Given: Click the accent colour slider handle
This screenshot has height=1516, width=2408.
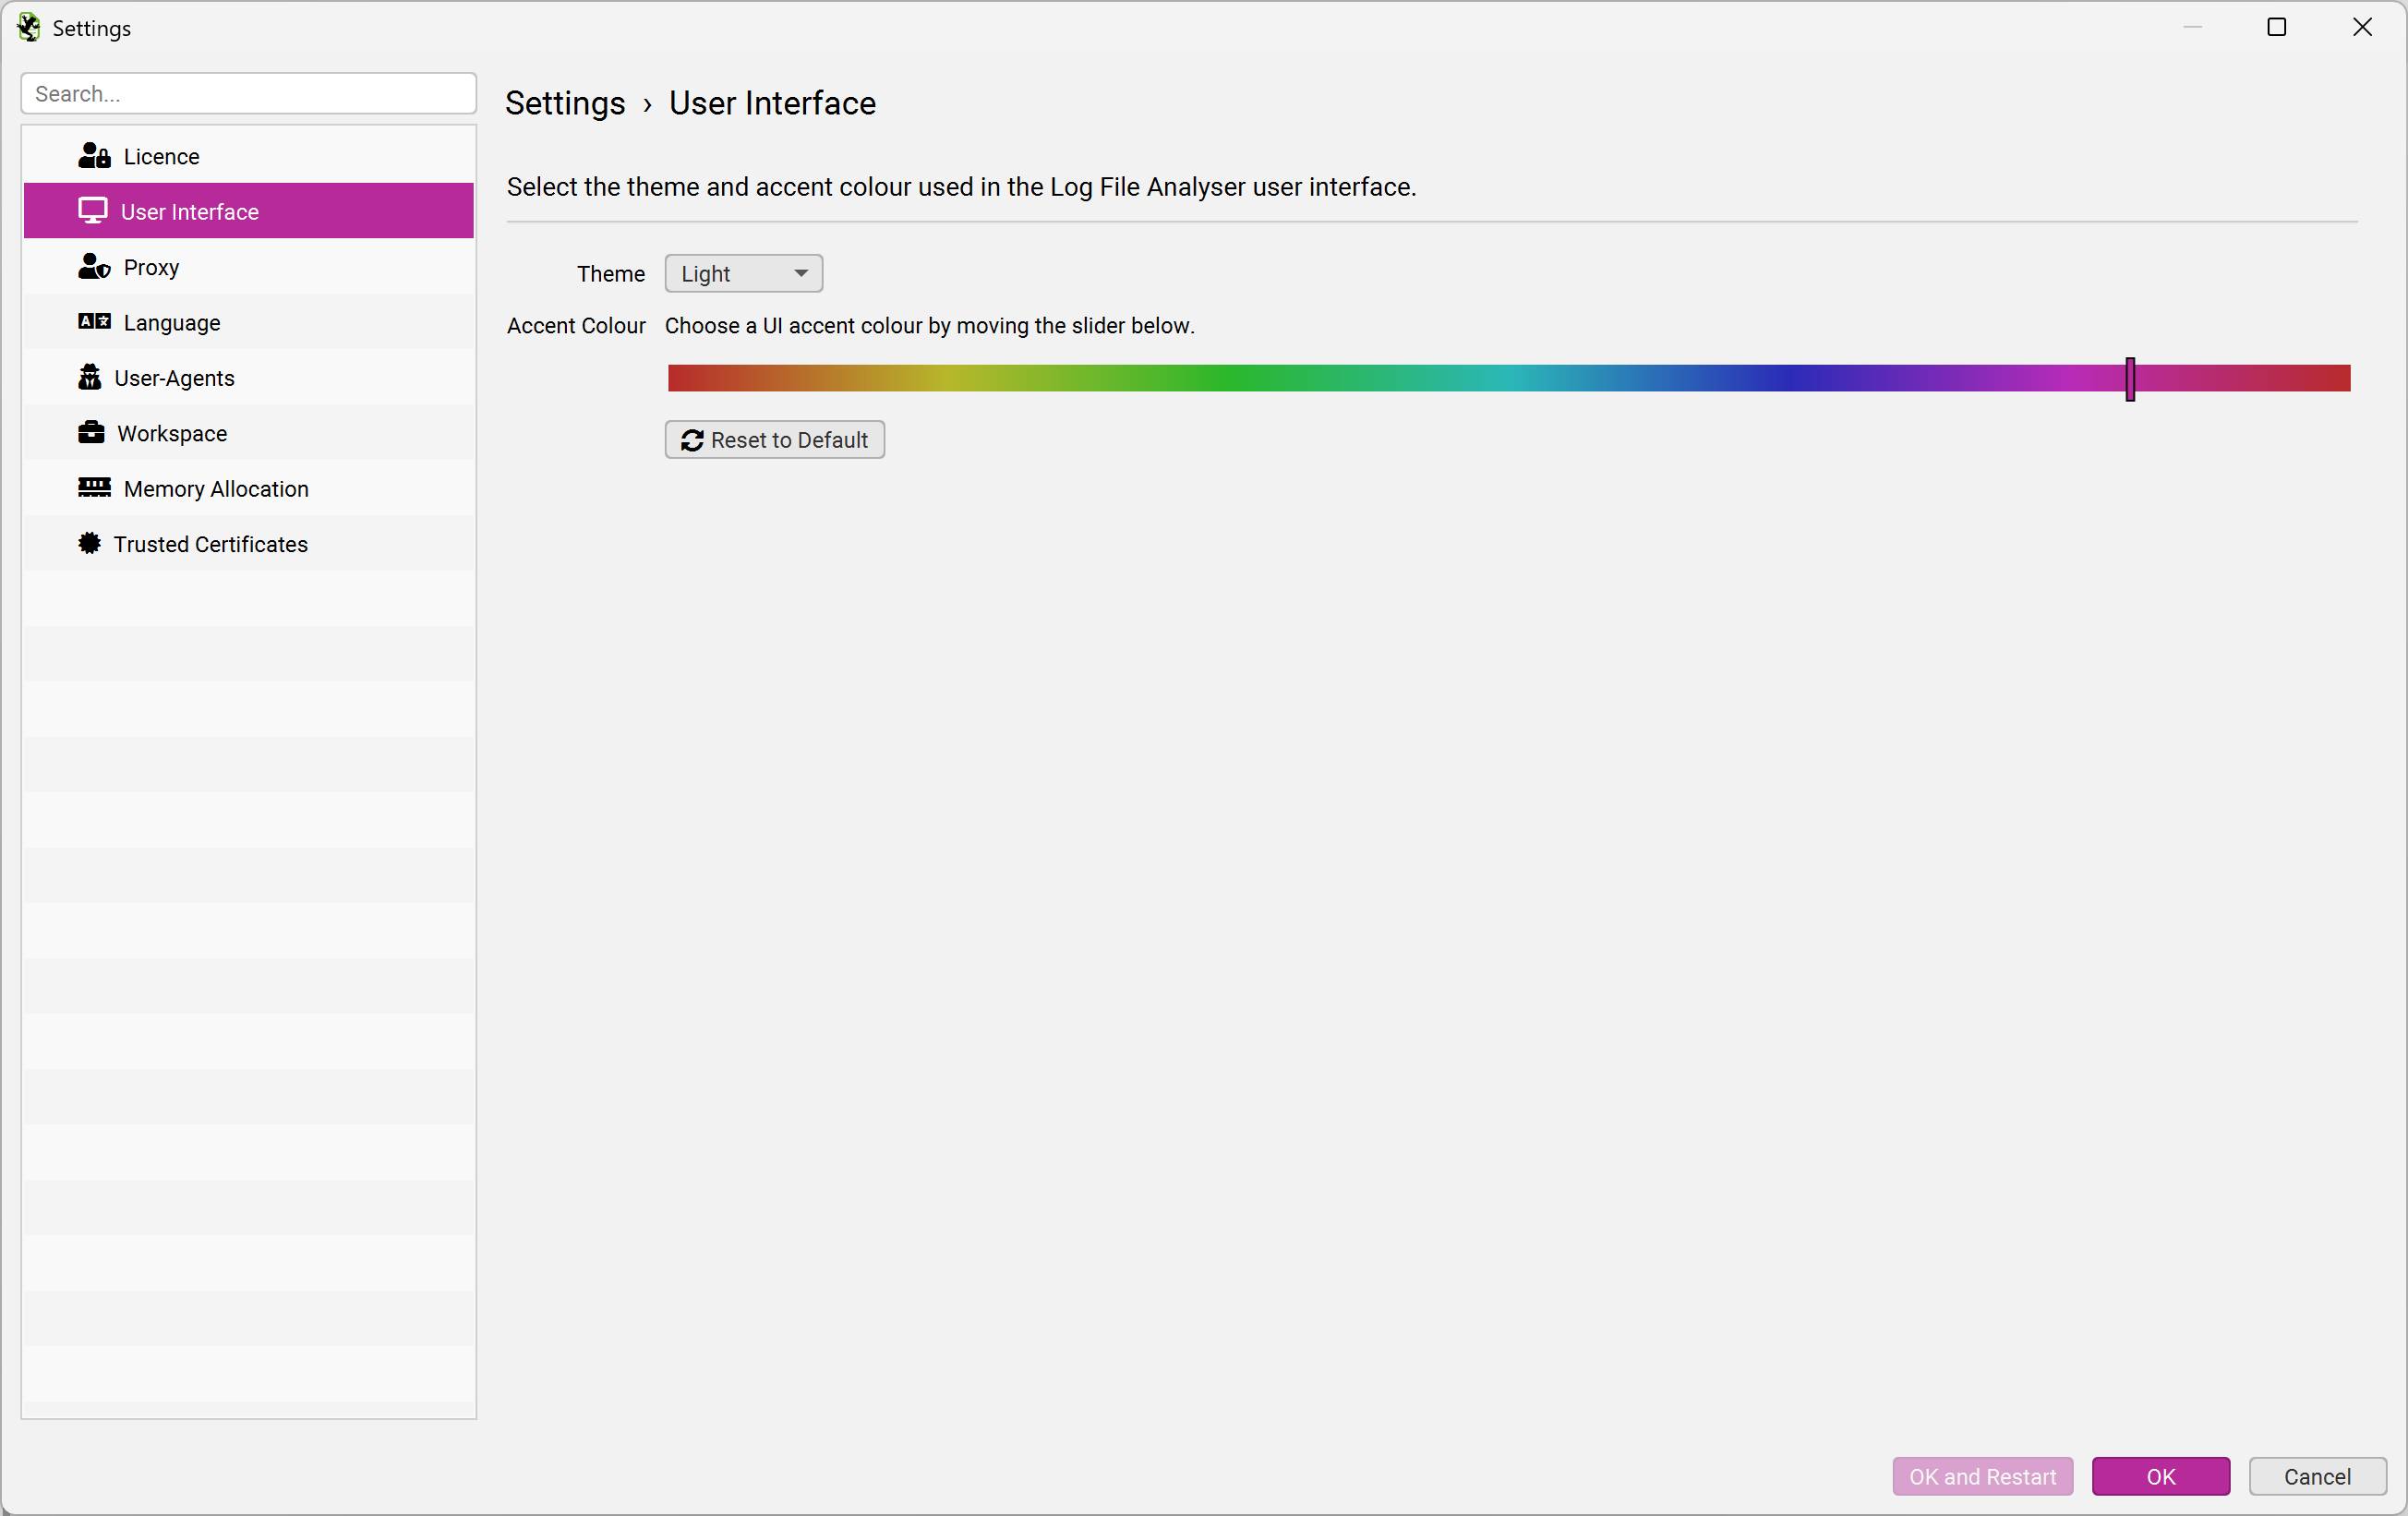Looking at the screenshot, I should click(x=2130, y=379).
